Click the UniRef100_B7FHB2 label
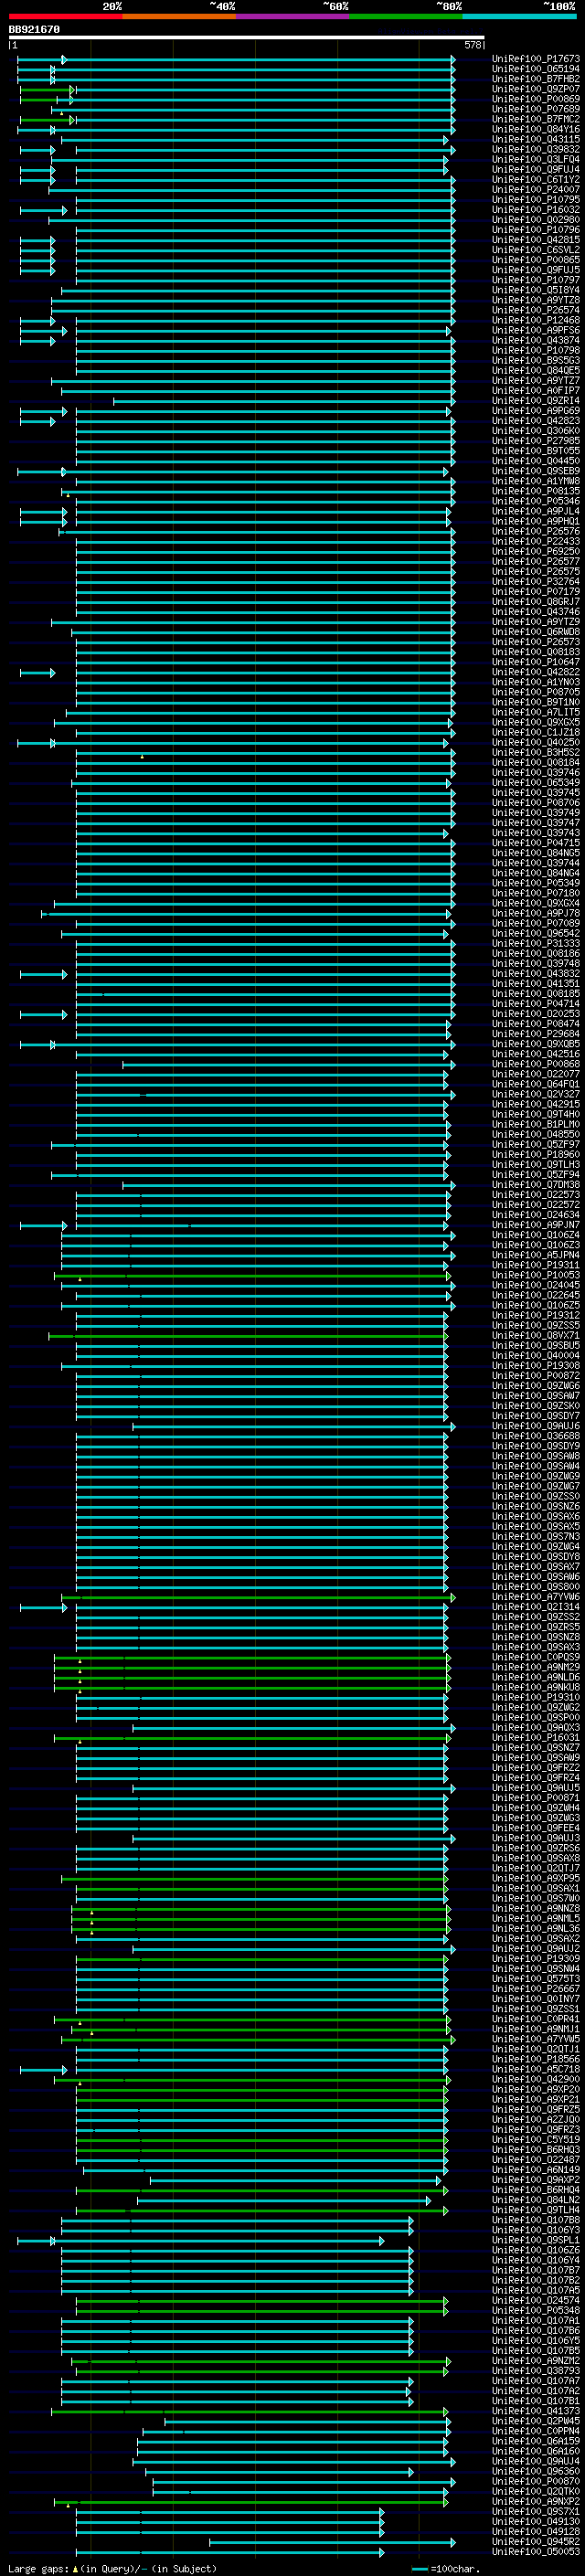Viewport: 585px width, 2576px height. 535,79
